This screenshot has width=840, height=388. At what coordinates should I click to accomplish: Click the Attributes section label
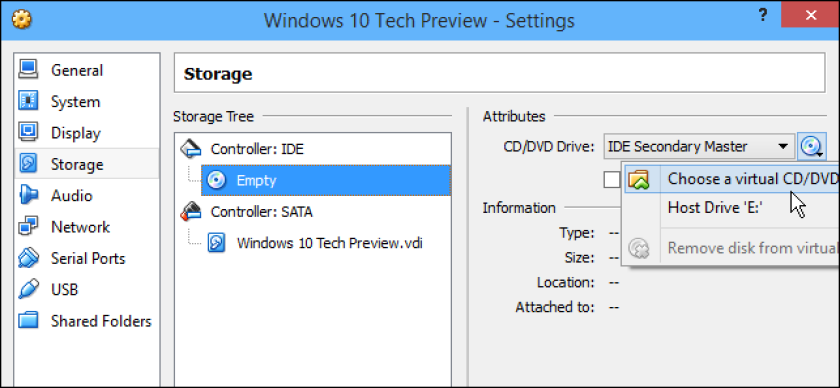click(514, 116)
